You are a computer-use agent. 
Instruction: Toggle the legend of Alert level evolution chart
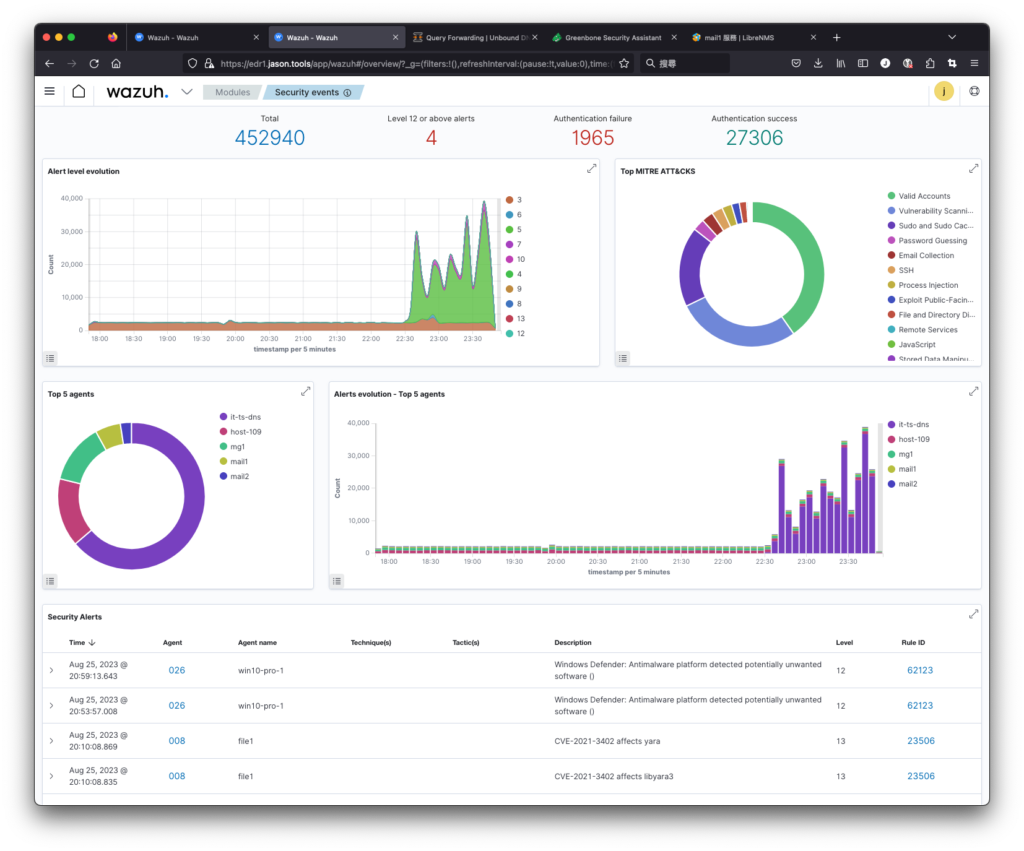click(50, 358)
